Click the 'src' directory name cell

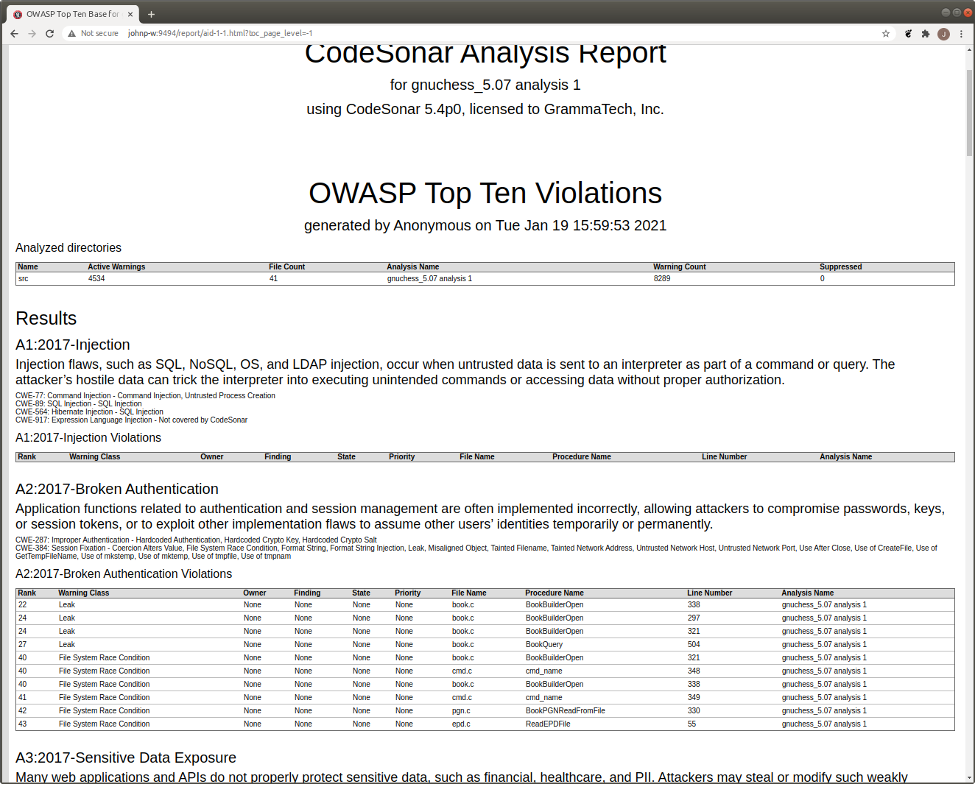(23, 278)
